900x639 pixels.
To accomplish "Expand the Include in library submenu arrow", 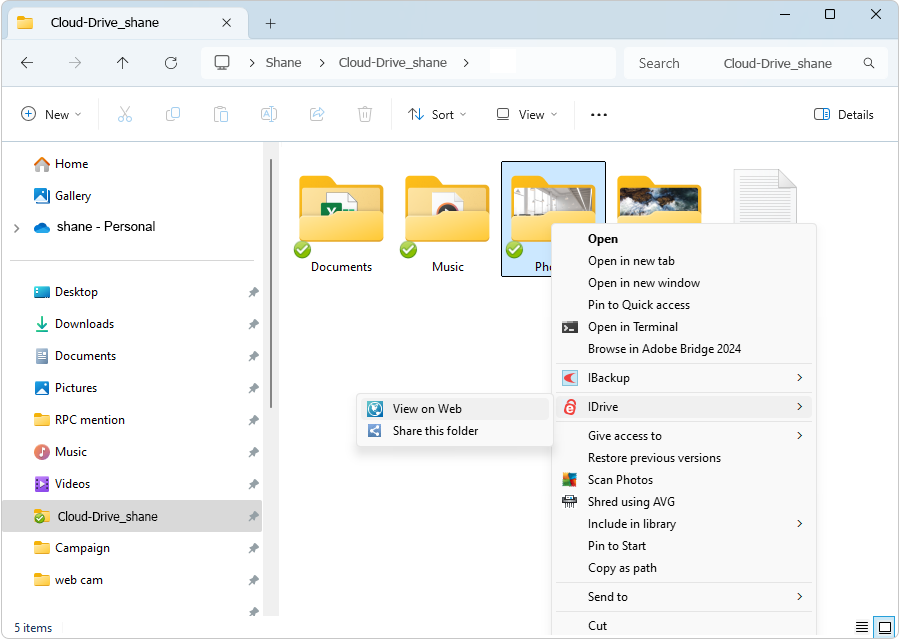I will [800, 523].
